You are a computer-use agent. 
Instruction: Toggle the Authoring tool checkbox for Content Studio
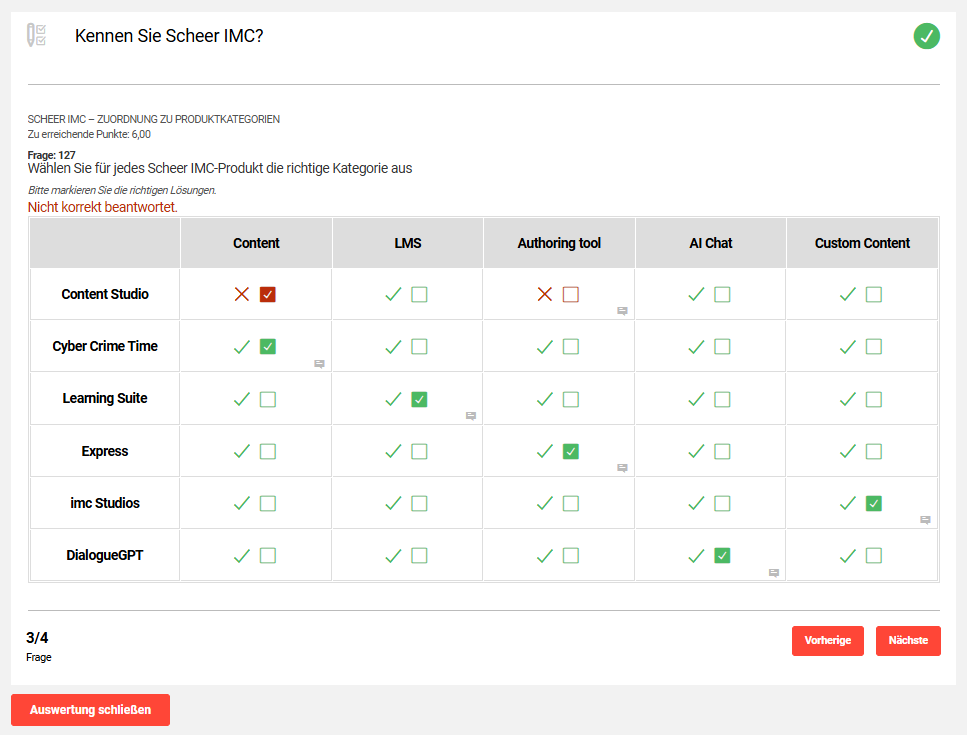coord(570,294)
